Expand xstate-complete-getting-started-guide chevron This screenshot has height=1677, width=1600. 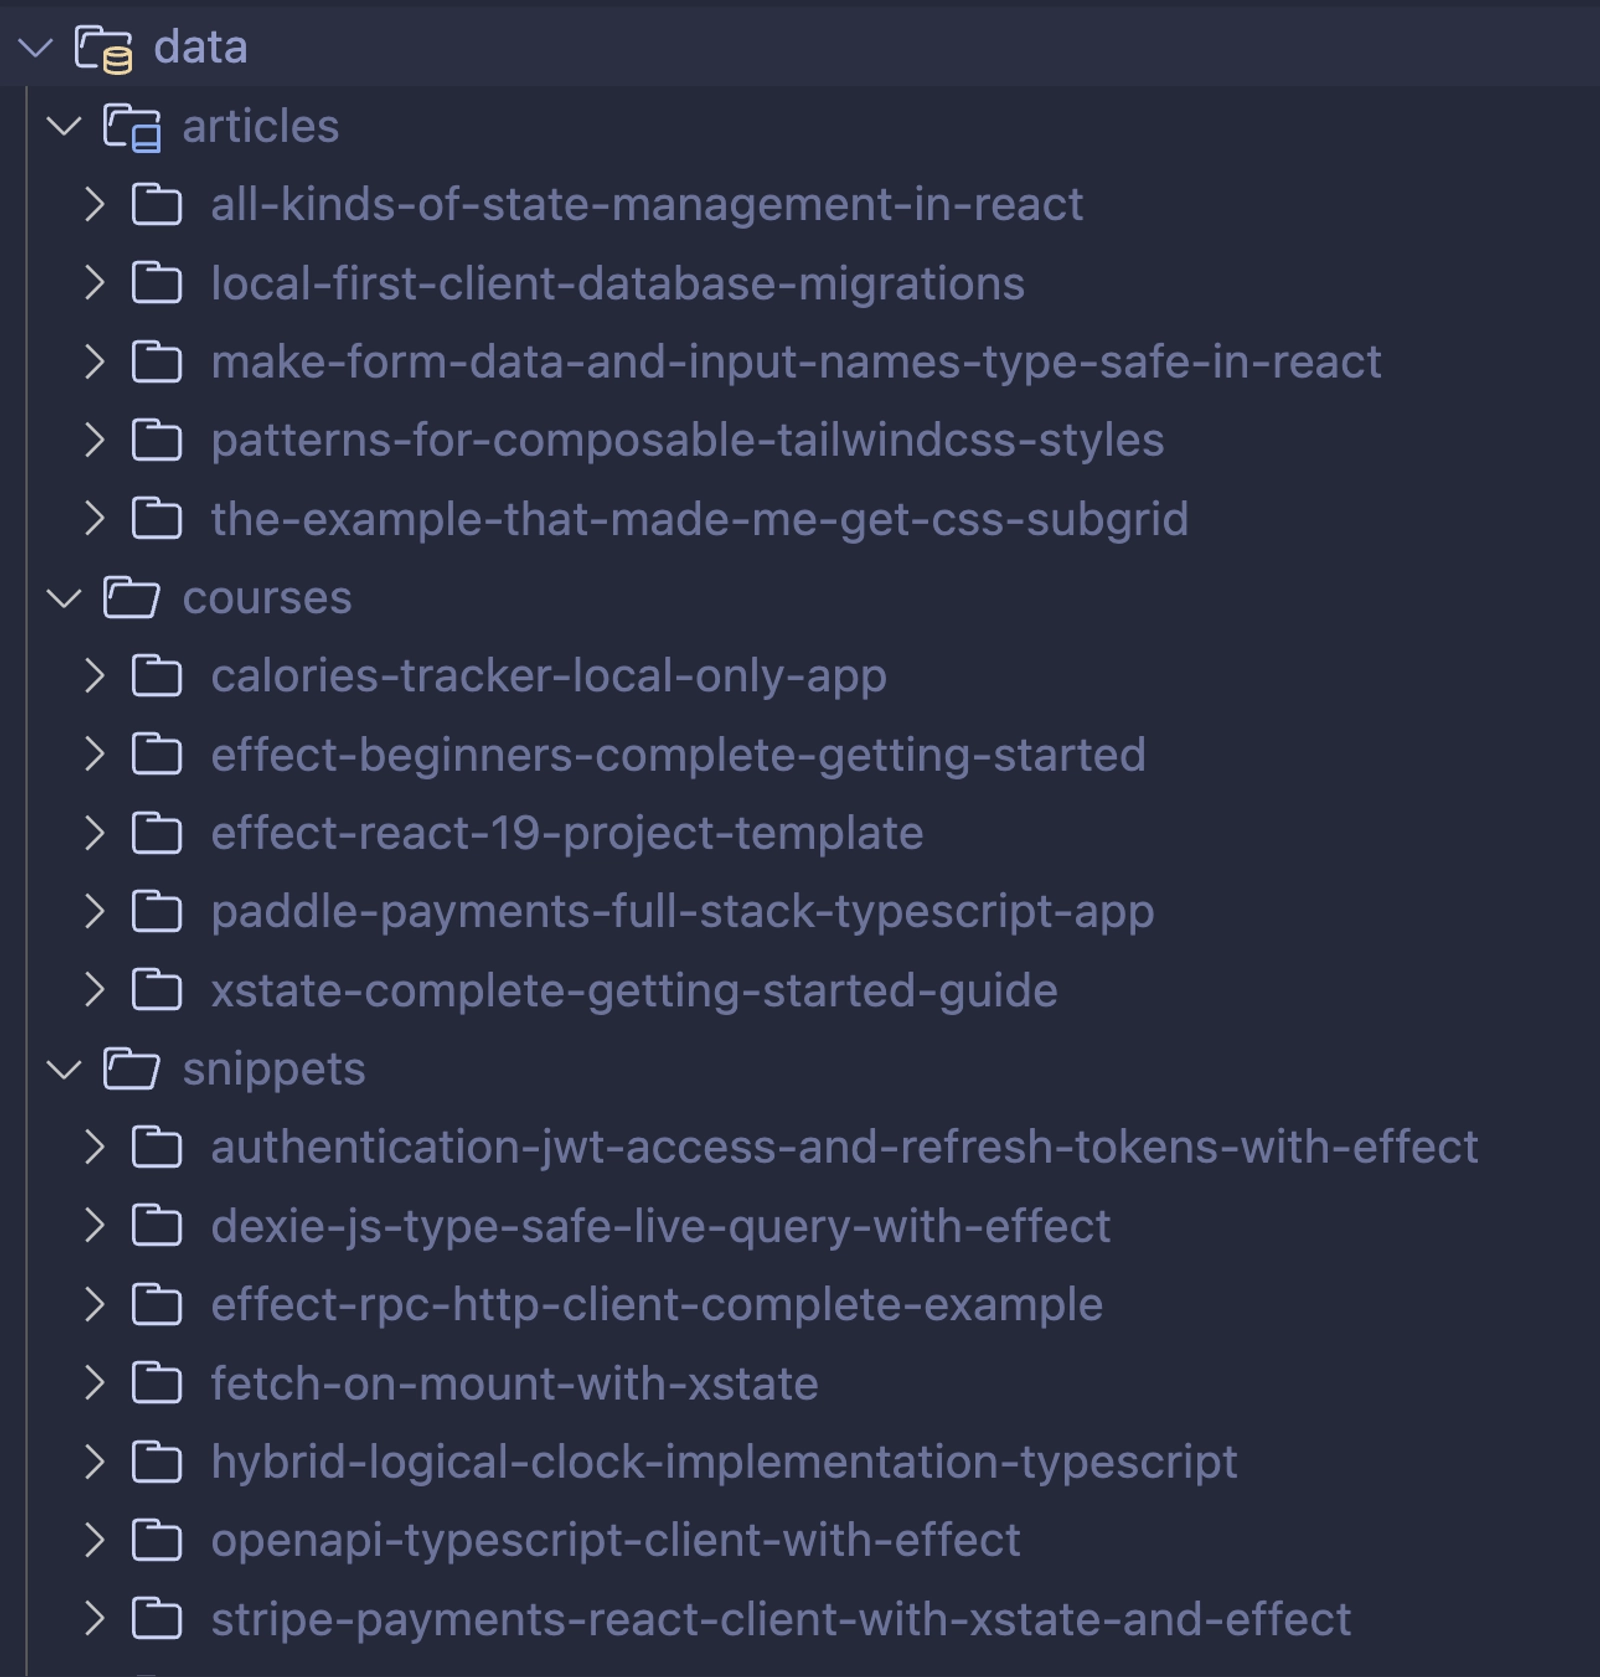[94, 991]
